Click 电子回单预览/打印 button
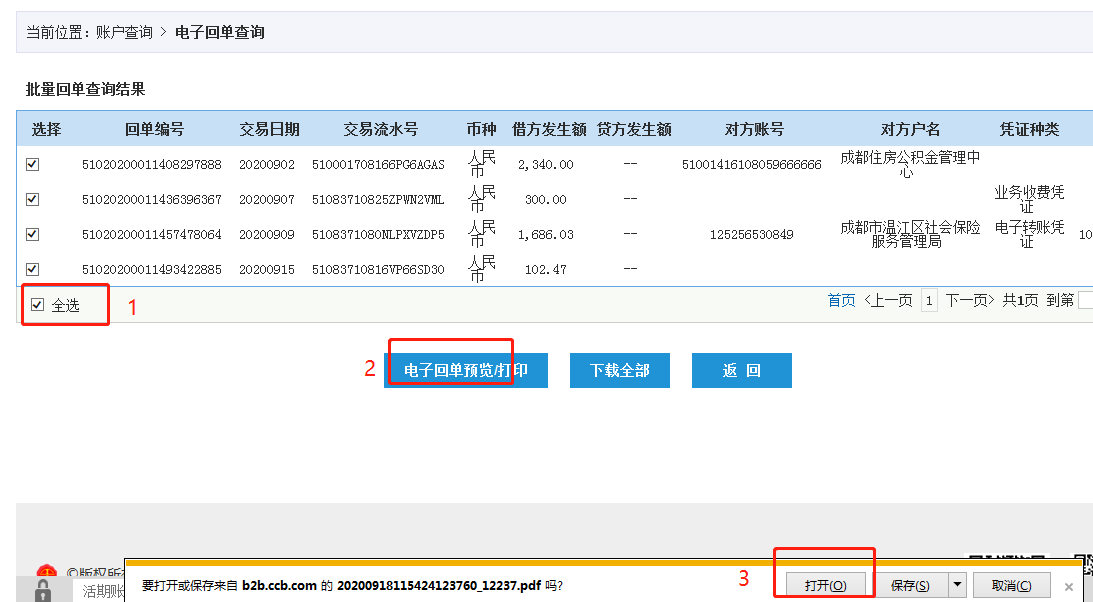 [466, 370]
